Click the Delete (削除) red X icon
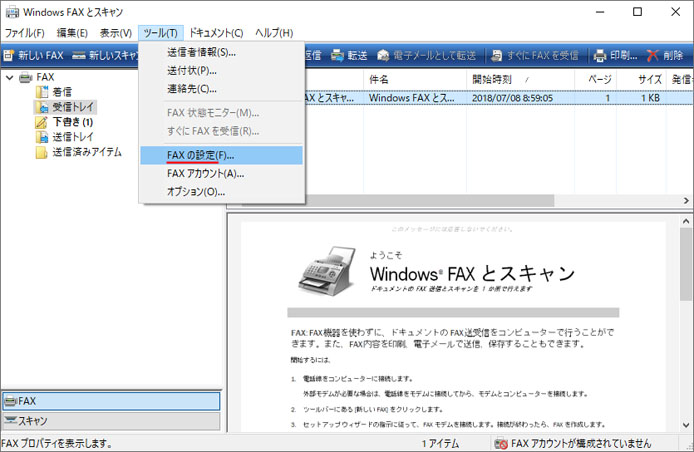This screenshot has height=452, width=694. [652, 55]
